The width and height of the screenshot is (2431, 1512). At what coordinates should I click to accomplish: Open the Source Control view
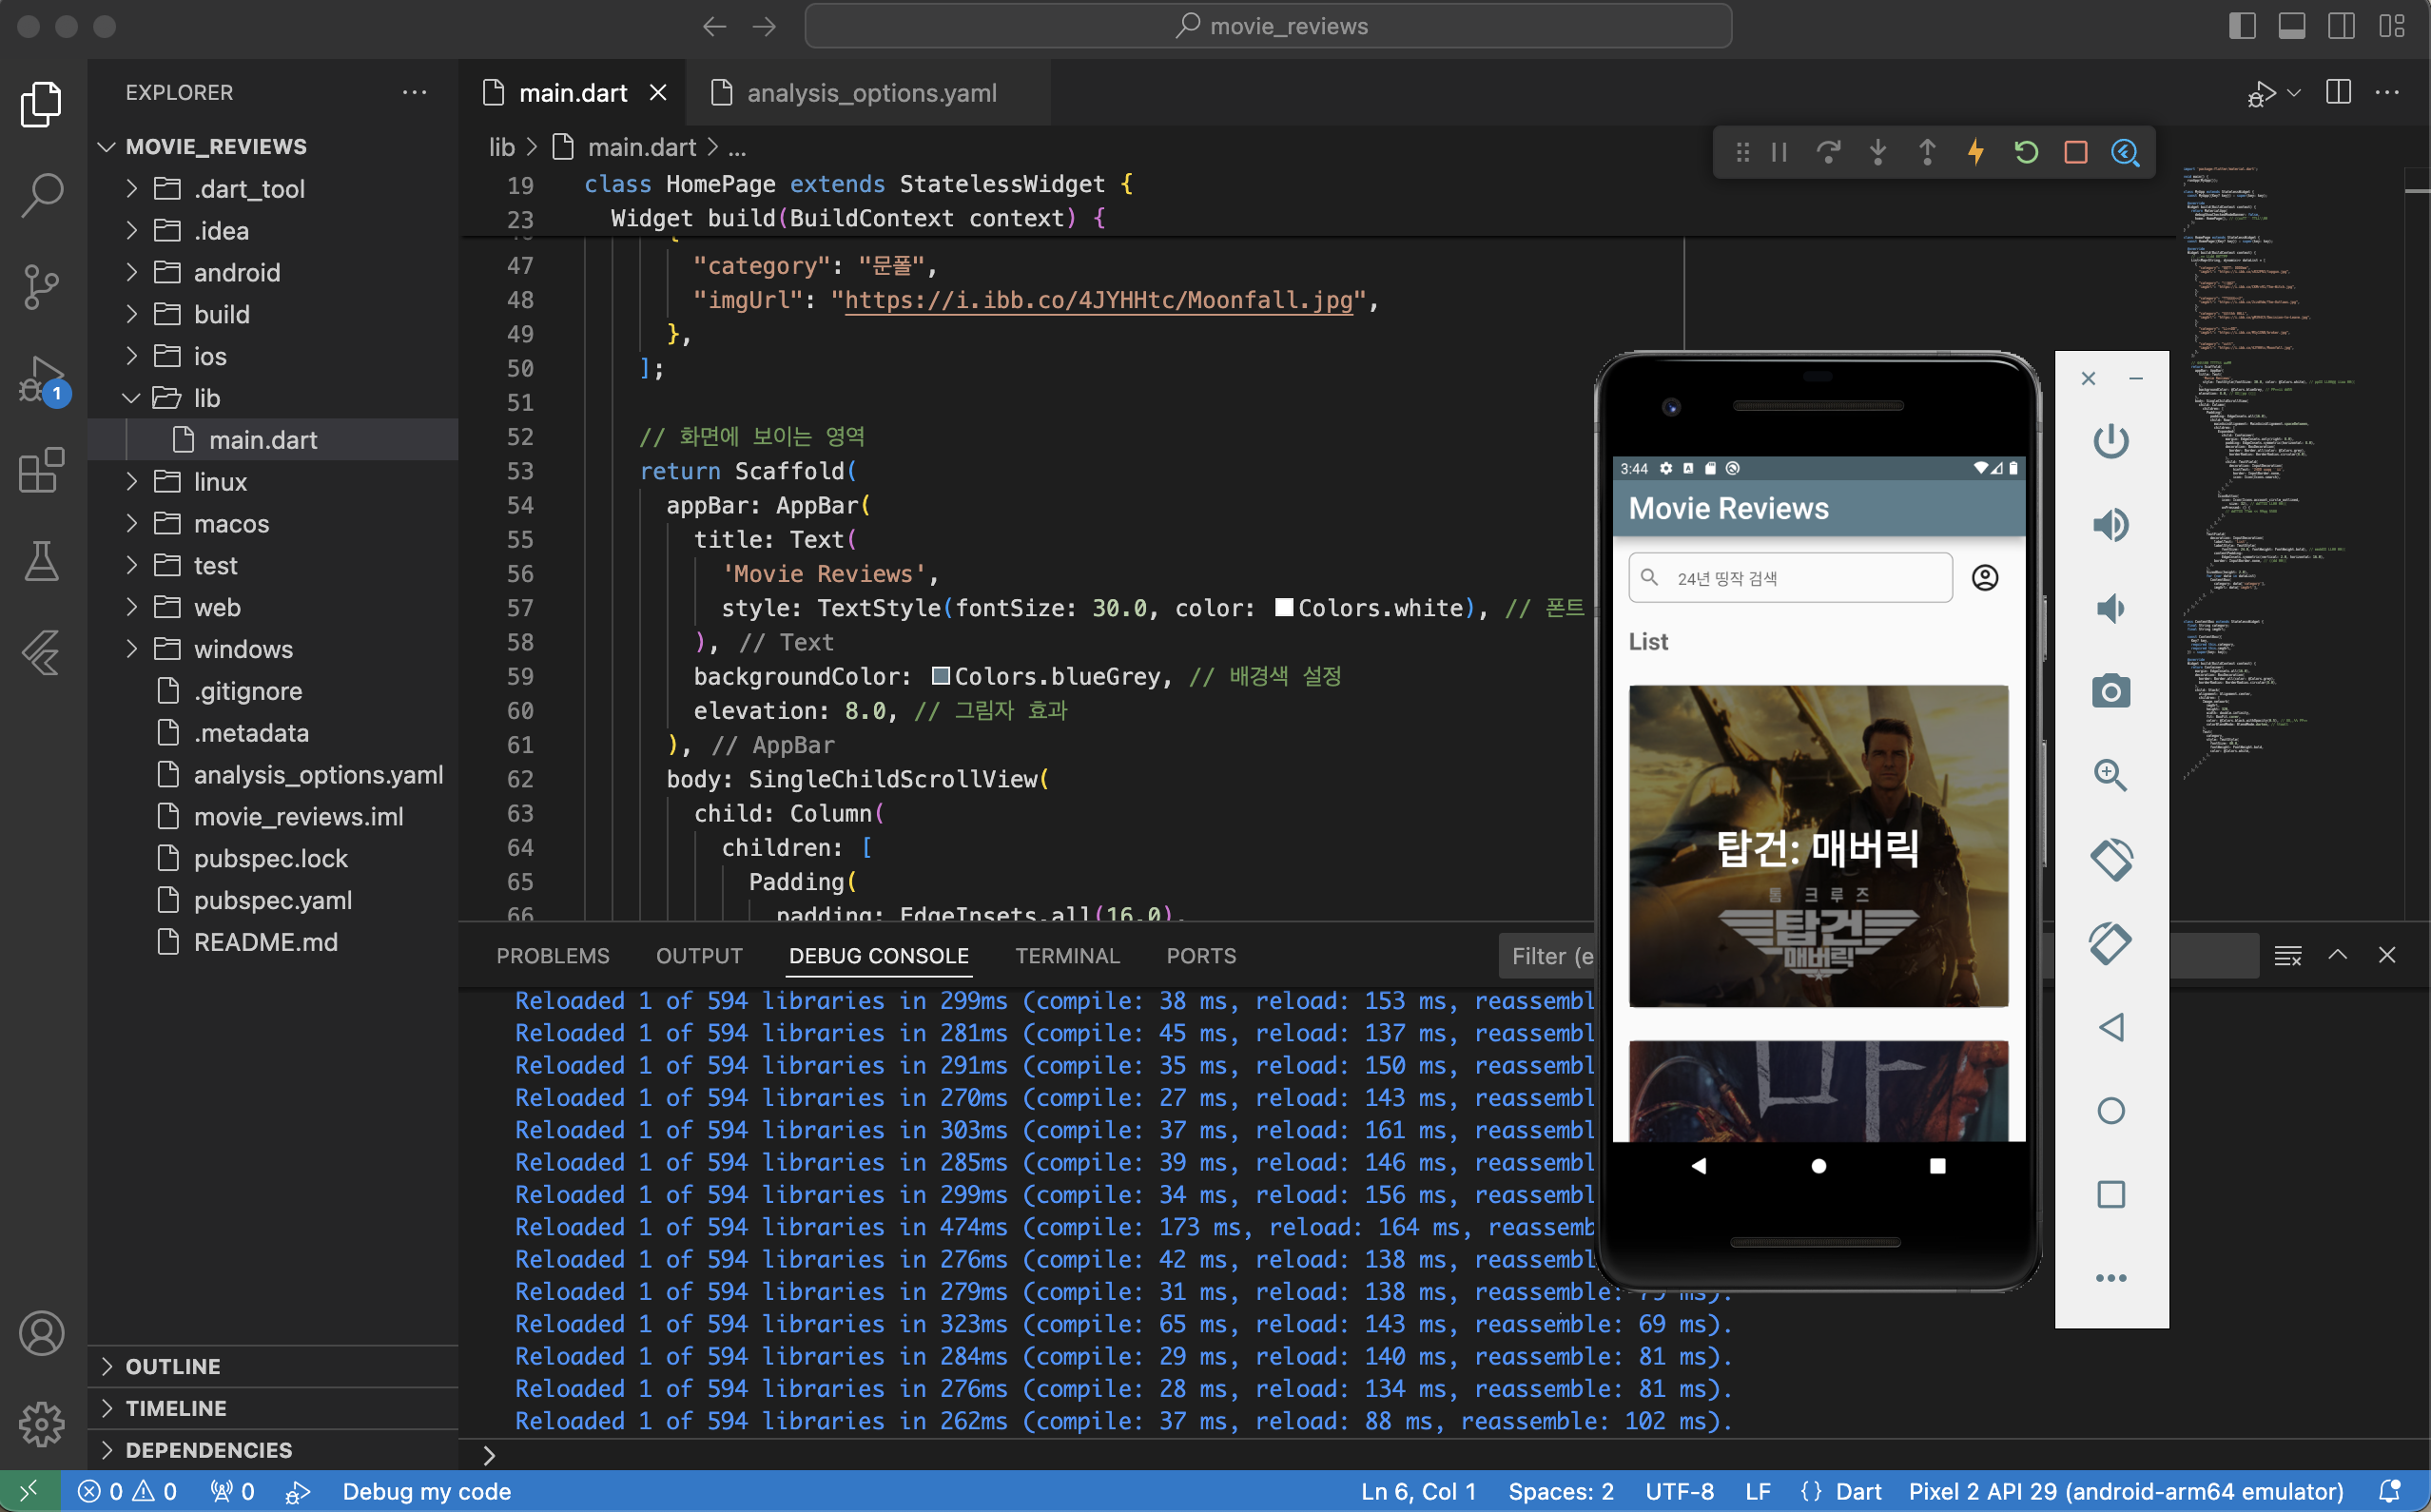pyautogui.click(x=41, y=287)
